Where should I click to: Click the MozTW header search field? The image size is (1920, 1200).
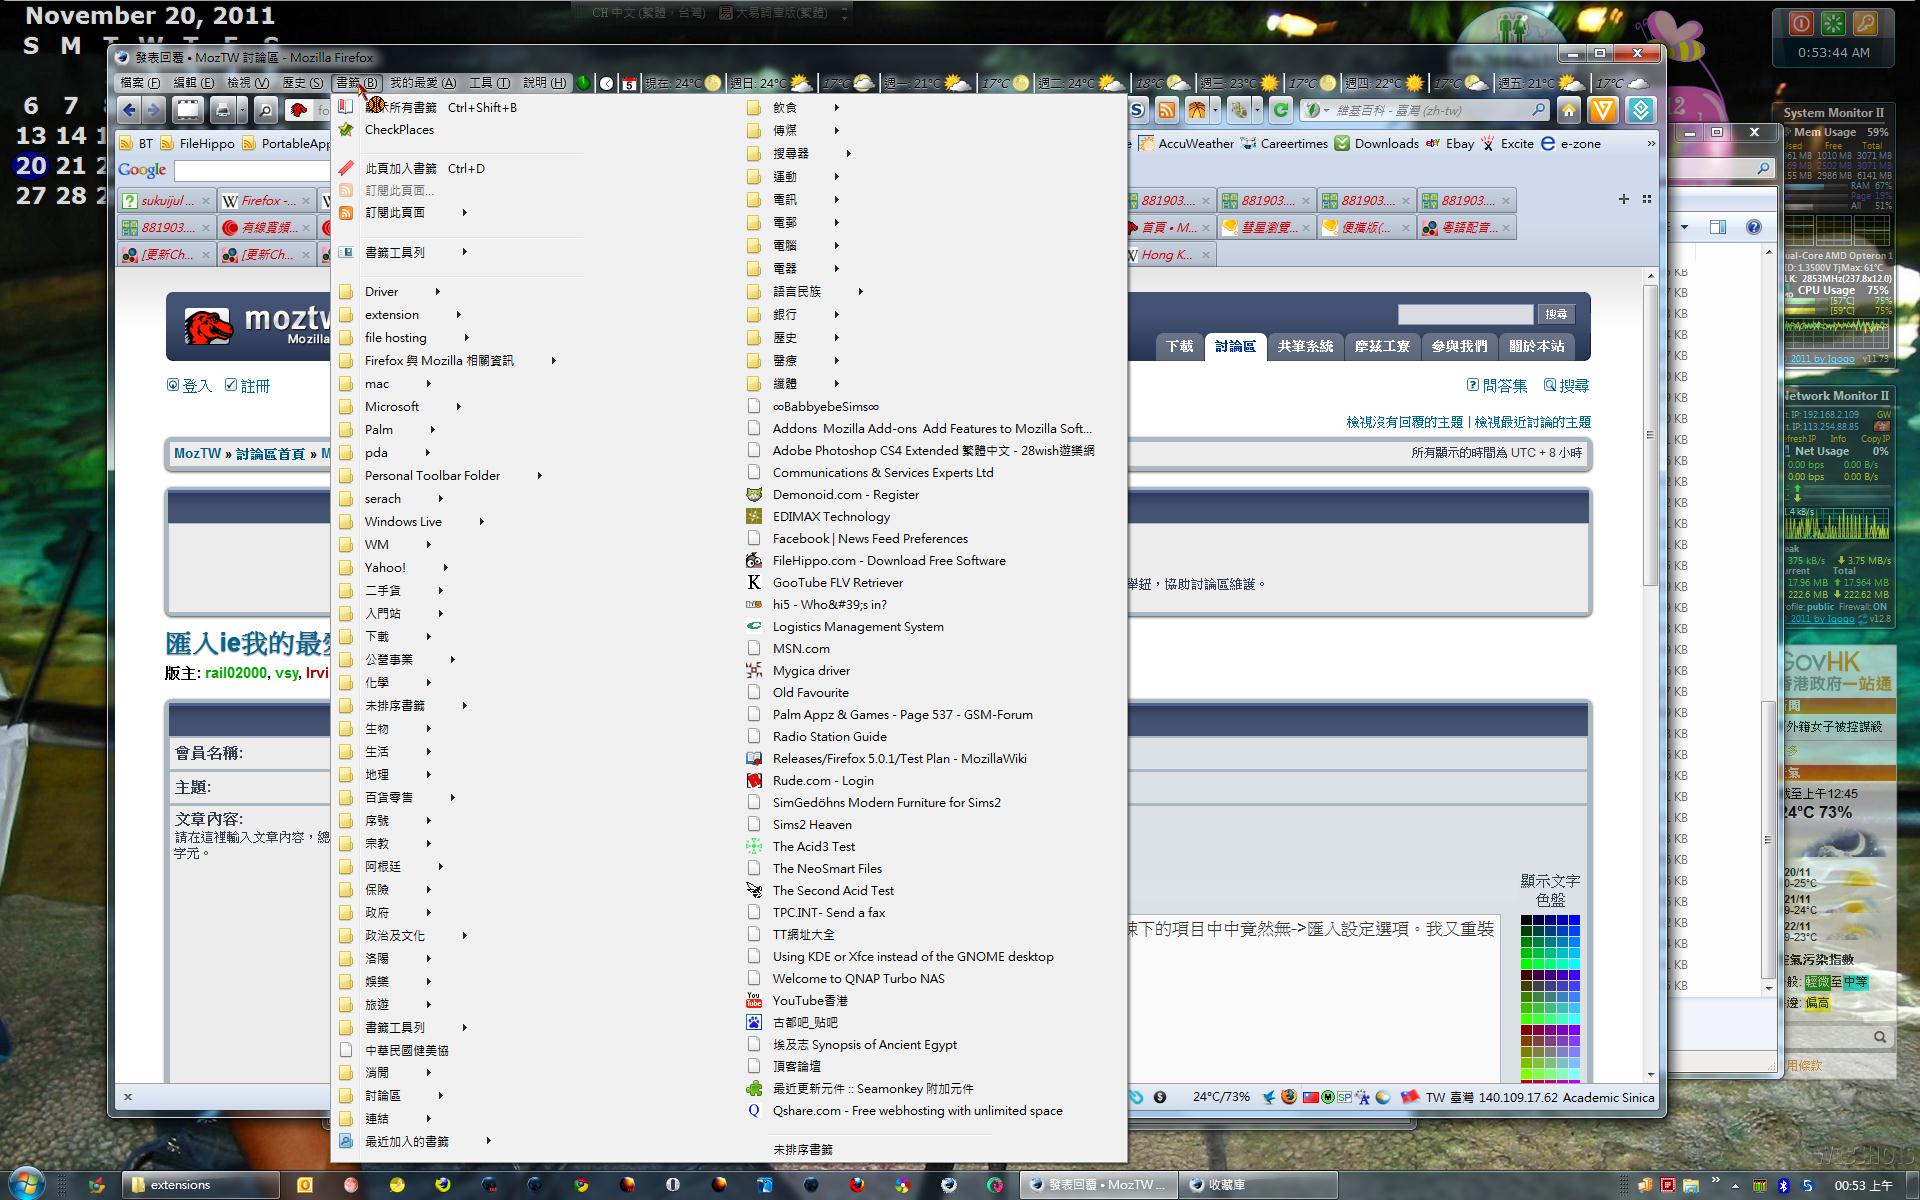coord(1465,314)
